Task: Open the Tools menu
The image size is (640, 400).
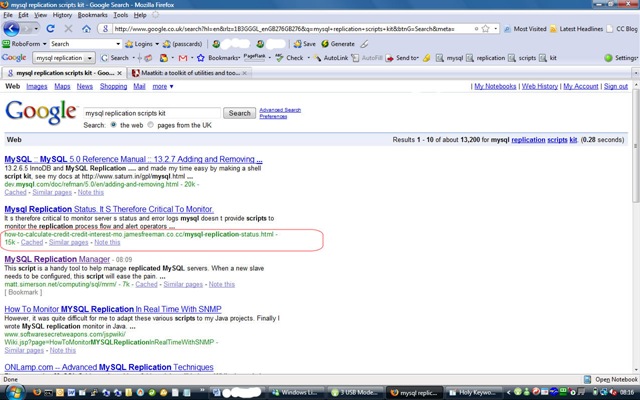Action: click(120, 15)
